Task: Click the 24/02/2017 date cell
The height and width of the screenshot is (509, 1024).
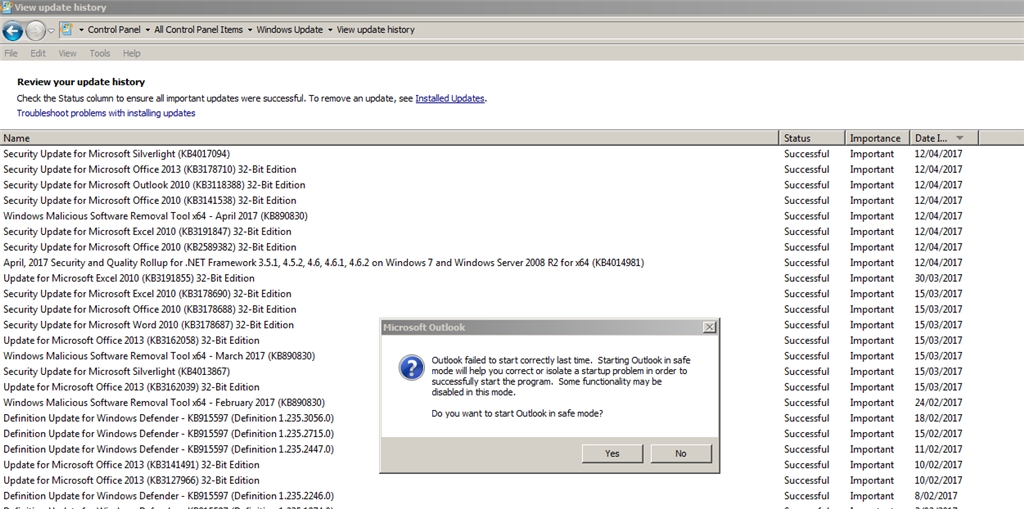Action: pos(938,402)
